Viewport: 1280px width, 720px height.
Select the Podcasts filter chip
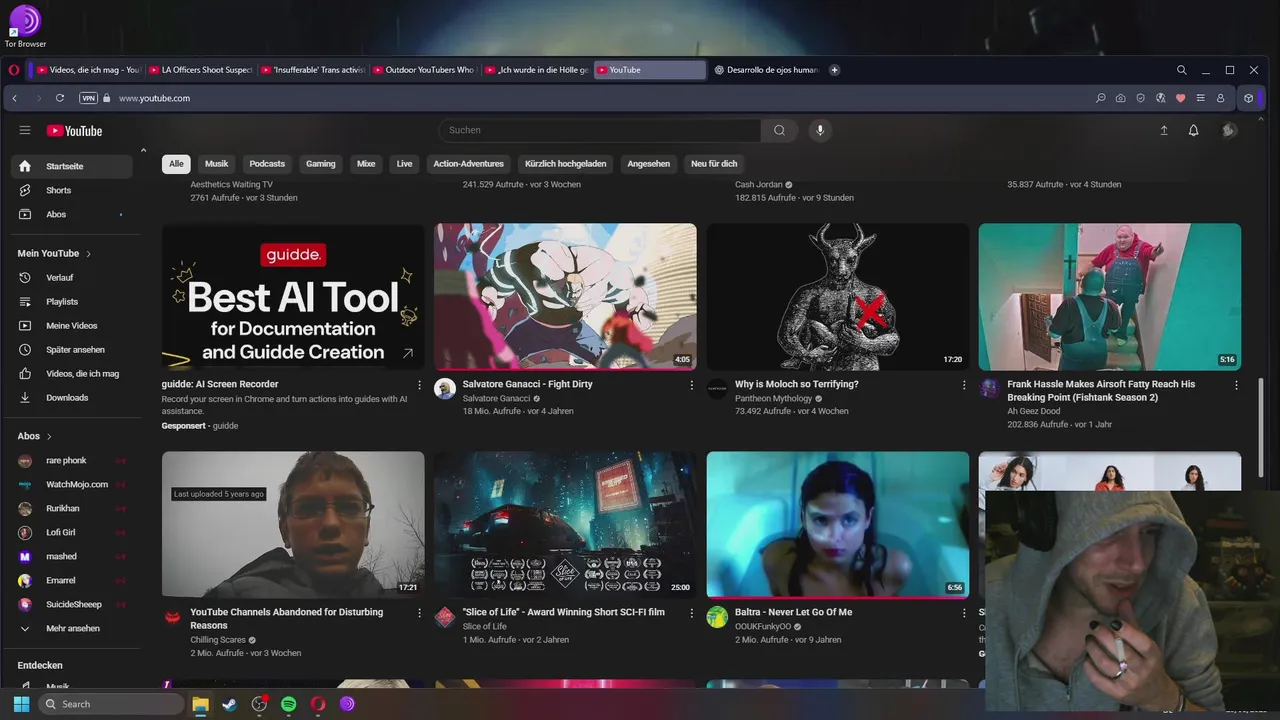(267, 164)
